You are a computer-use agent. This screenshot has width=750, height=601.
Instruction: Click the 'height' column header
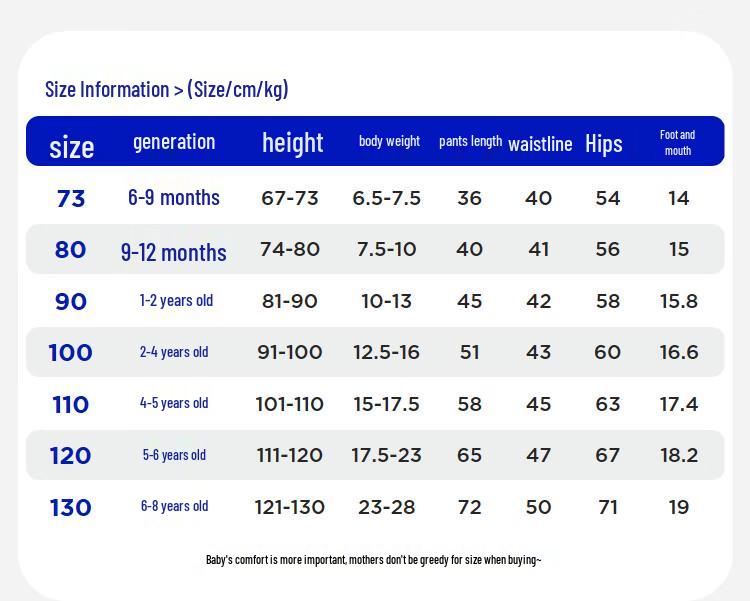pyautogui.click(x=293, y=142)
